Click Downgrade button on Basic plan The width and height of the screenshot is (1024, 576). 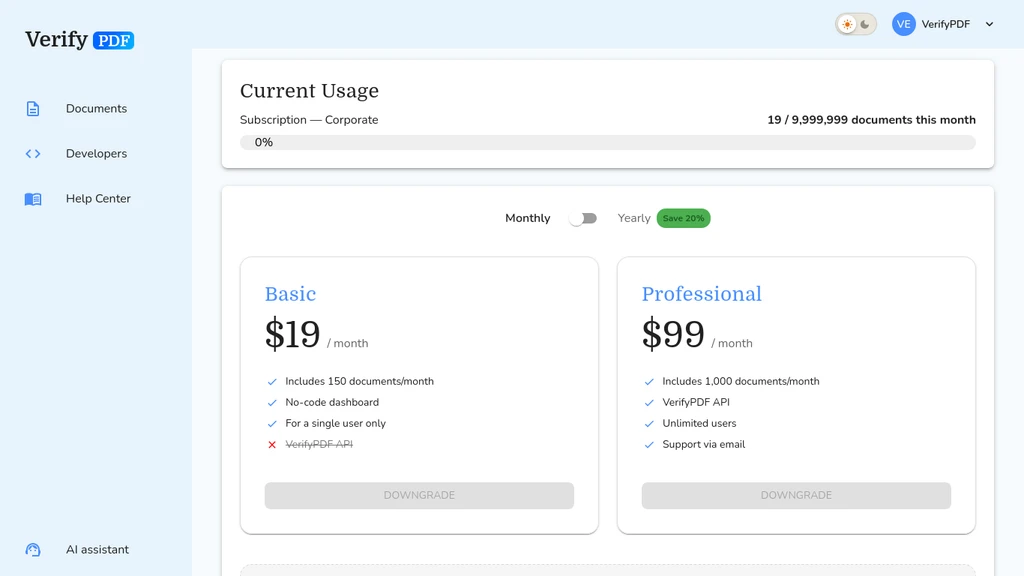pos(419,496)
